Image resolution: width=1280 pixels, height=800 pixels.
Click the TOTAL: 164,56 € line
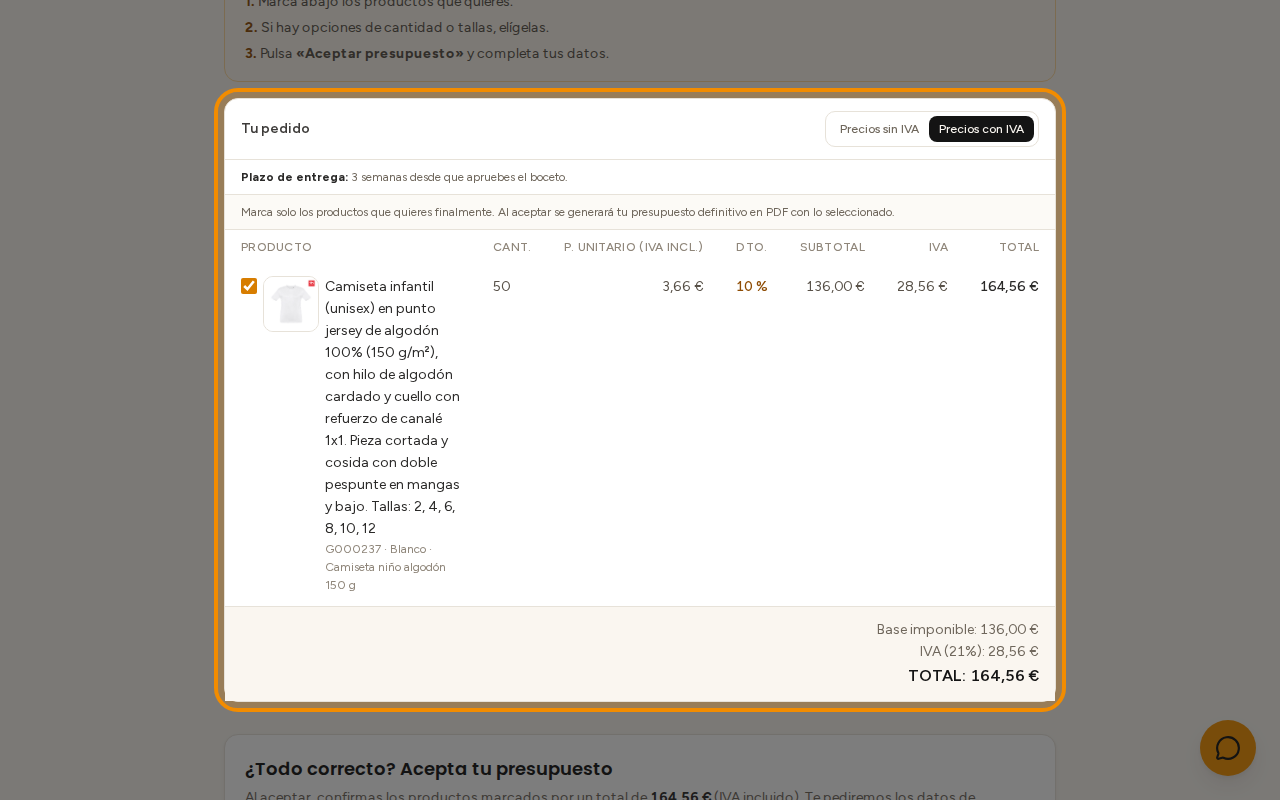pyautogui.click(x=973, y=675)
